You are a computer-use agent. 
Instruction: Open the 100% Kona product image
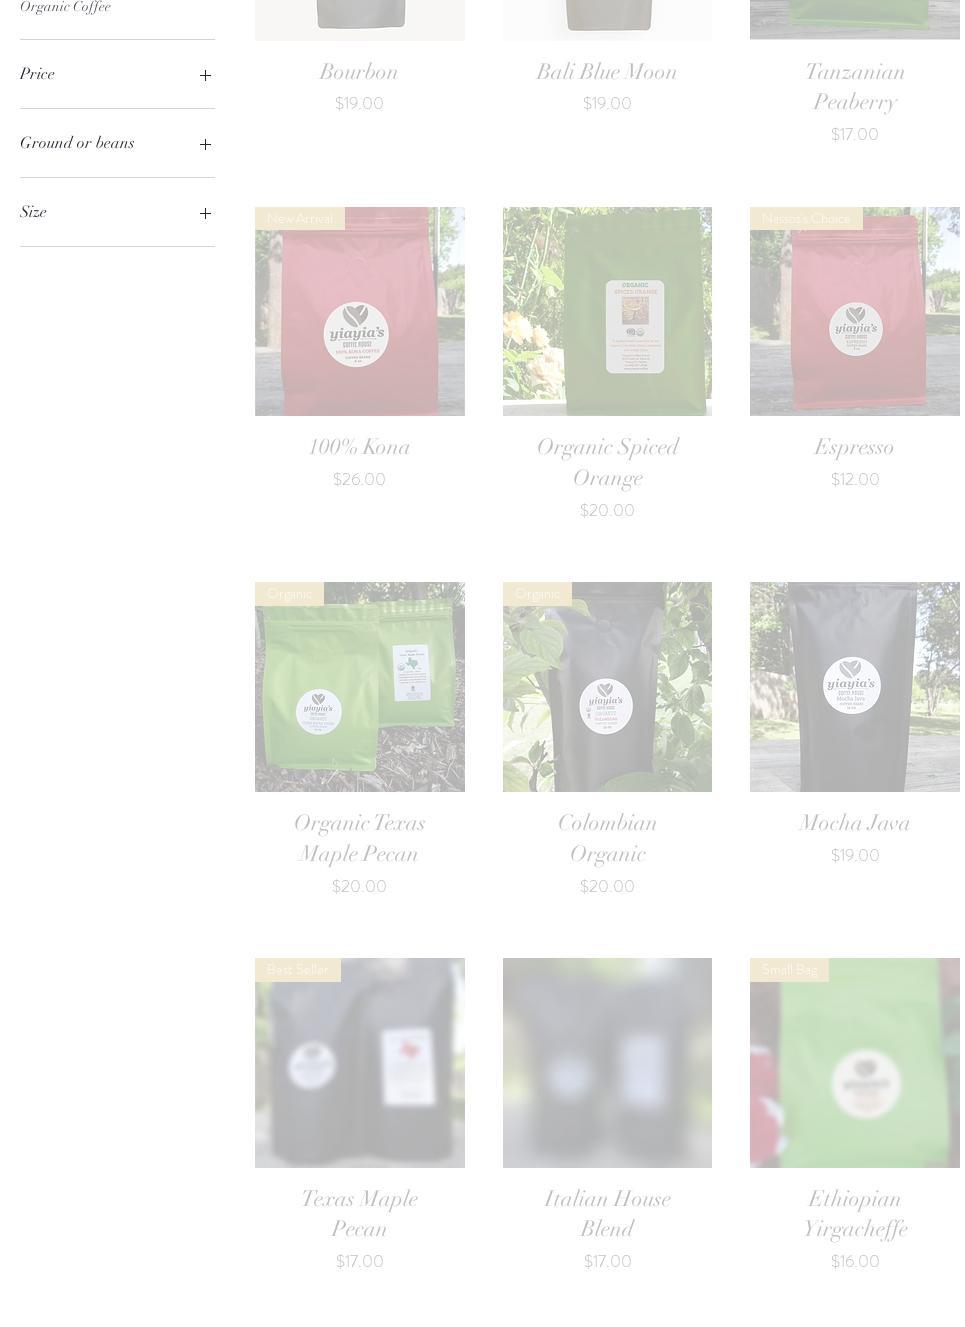pos(360,311)
